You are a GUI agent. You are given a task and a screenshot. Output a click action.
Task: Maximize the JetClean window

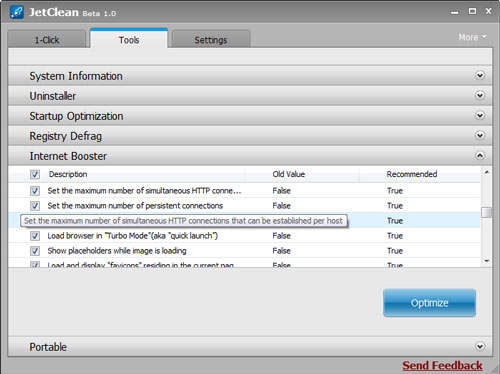point(472,11)
